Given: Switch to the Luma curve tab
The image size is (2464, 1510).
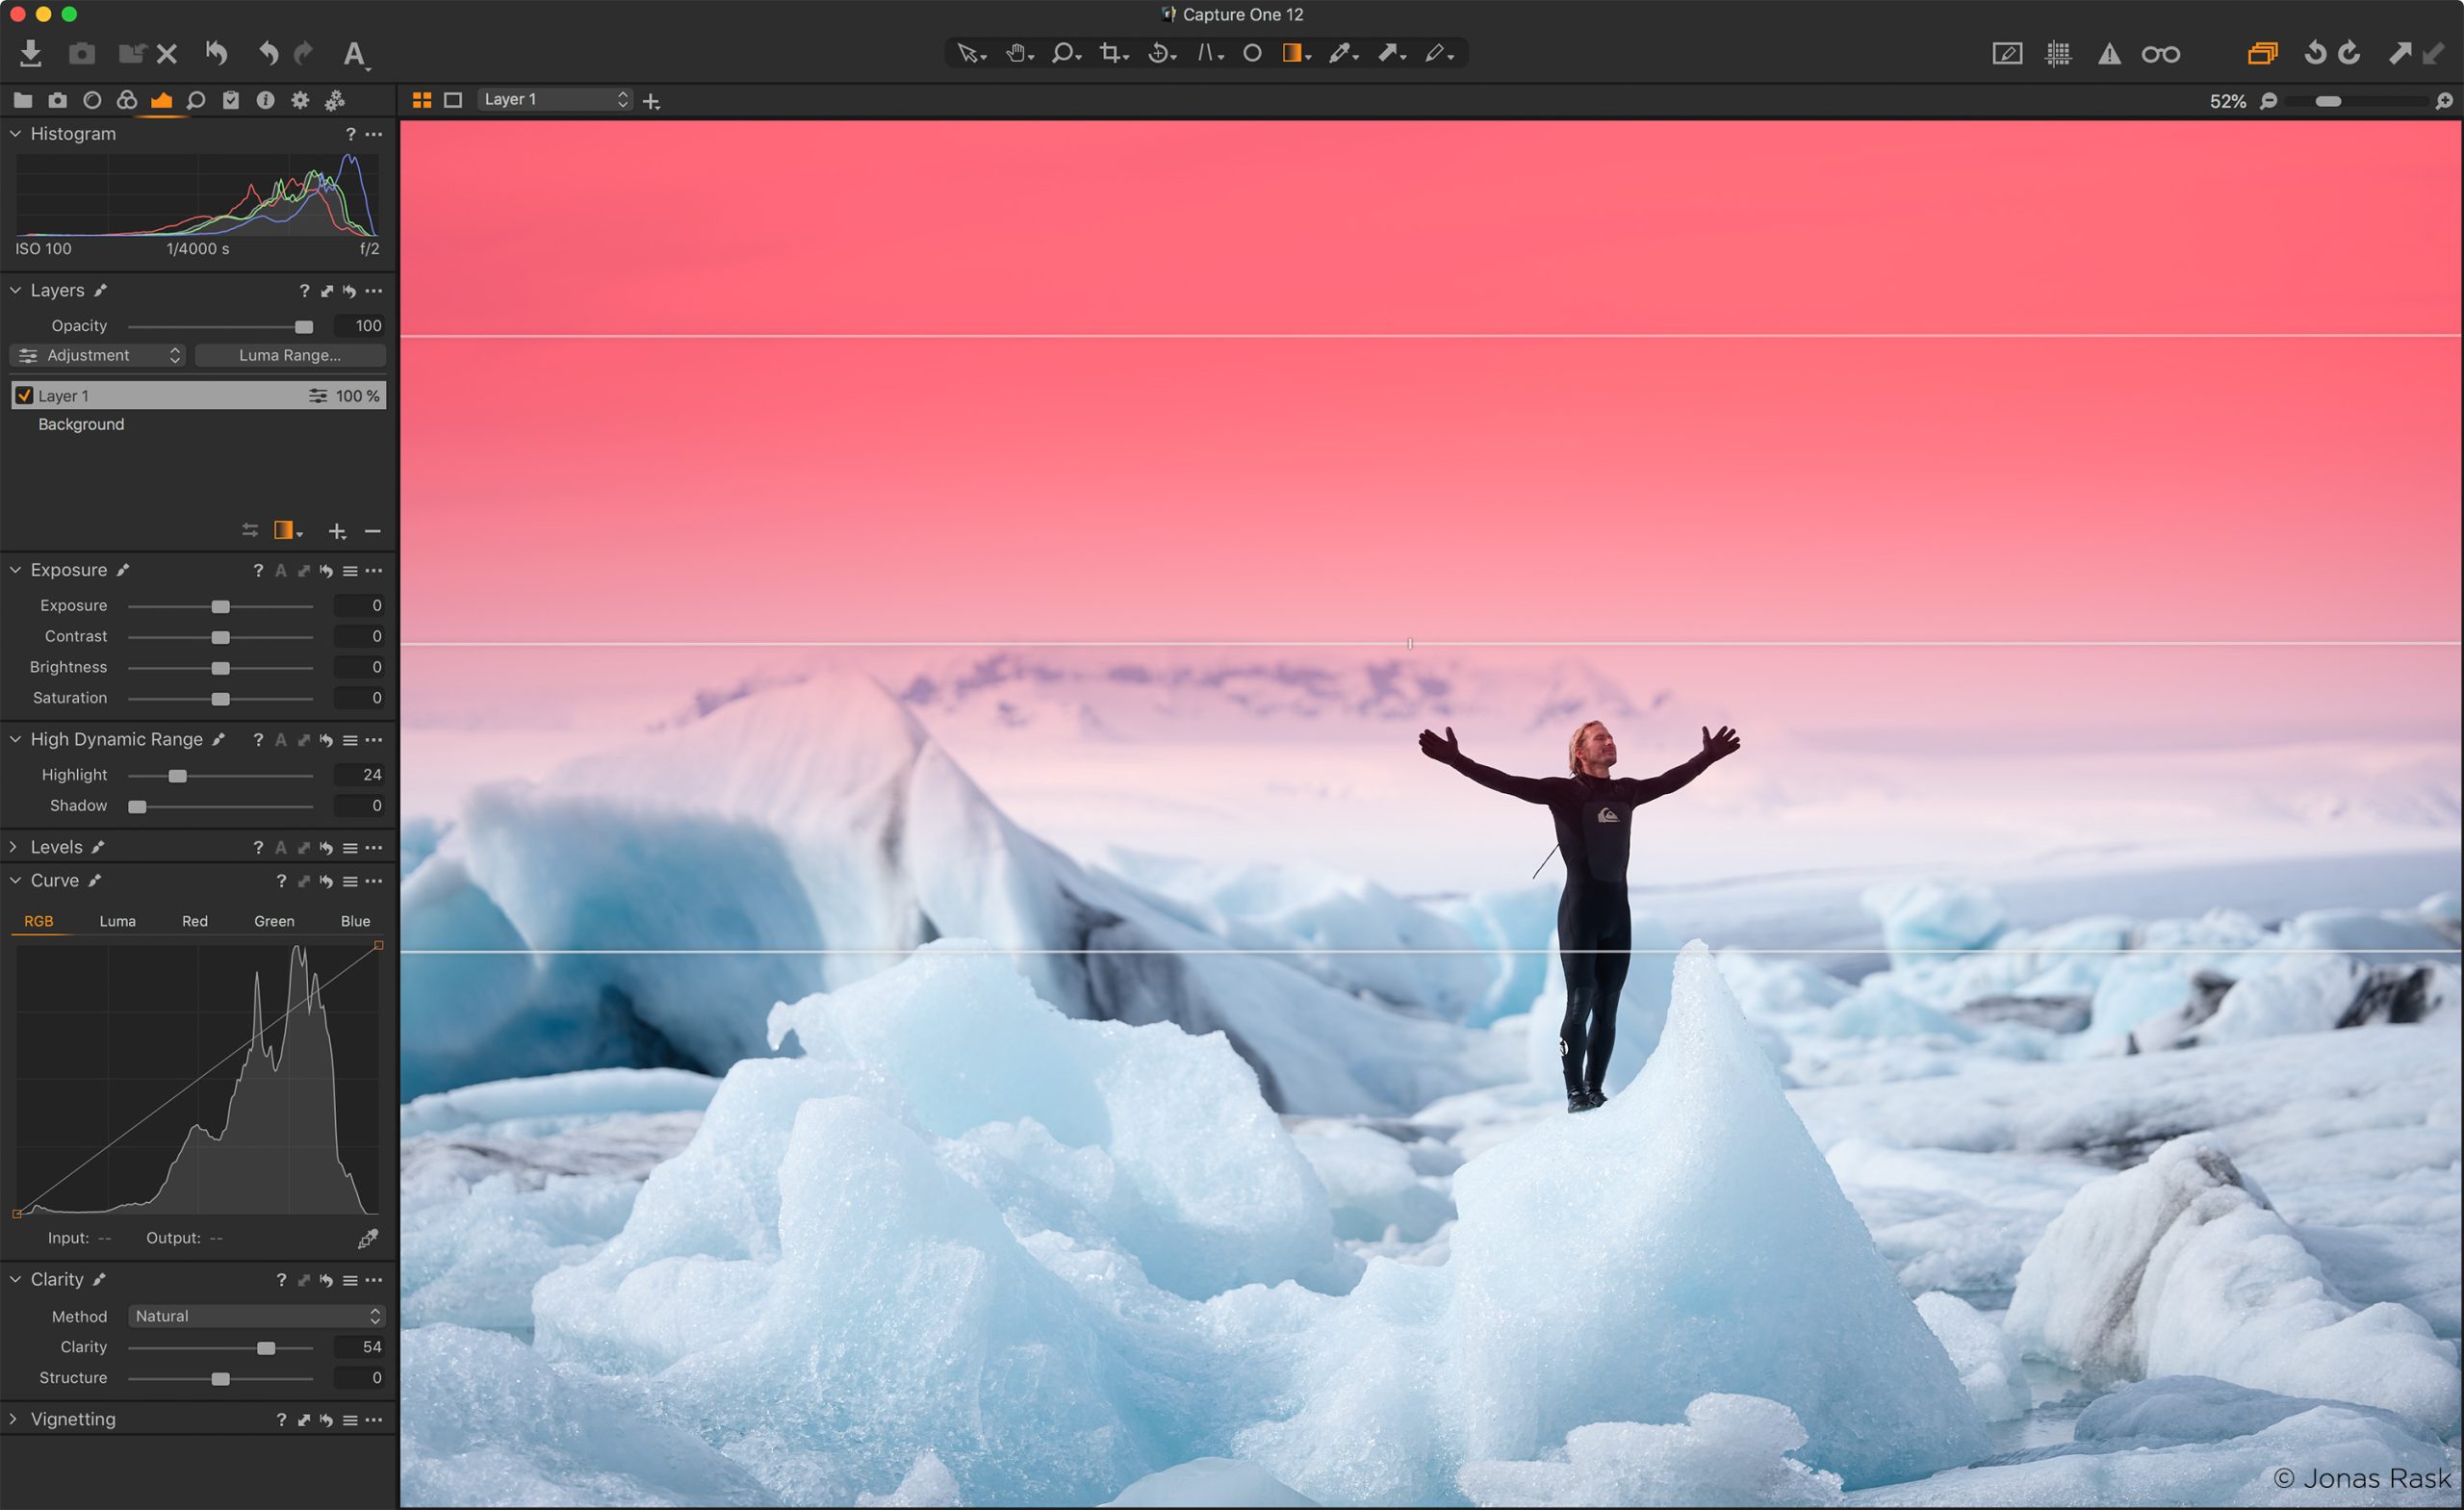Looking at the screenshot, I should [117, 921].
